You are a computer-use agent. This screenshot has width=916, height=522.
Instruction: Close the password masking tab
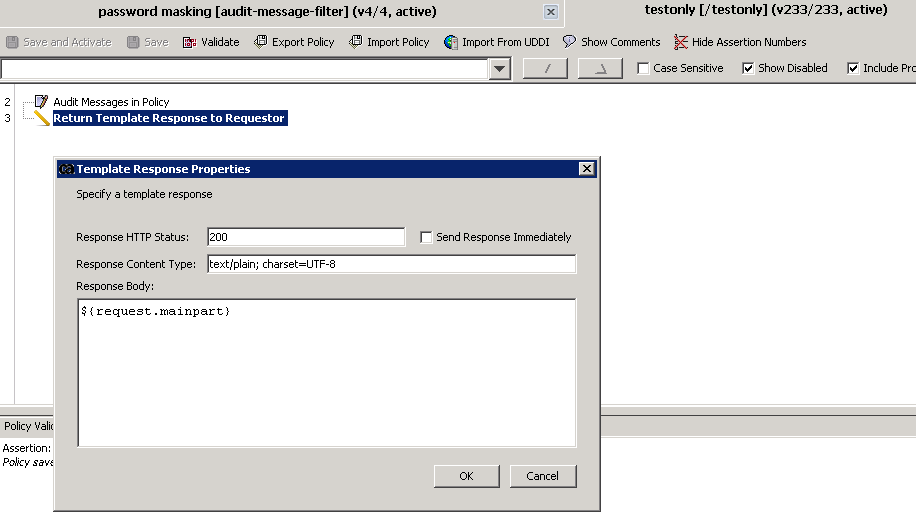tap(550, 12)
